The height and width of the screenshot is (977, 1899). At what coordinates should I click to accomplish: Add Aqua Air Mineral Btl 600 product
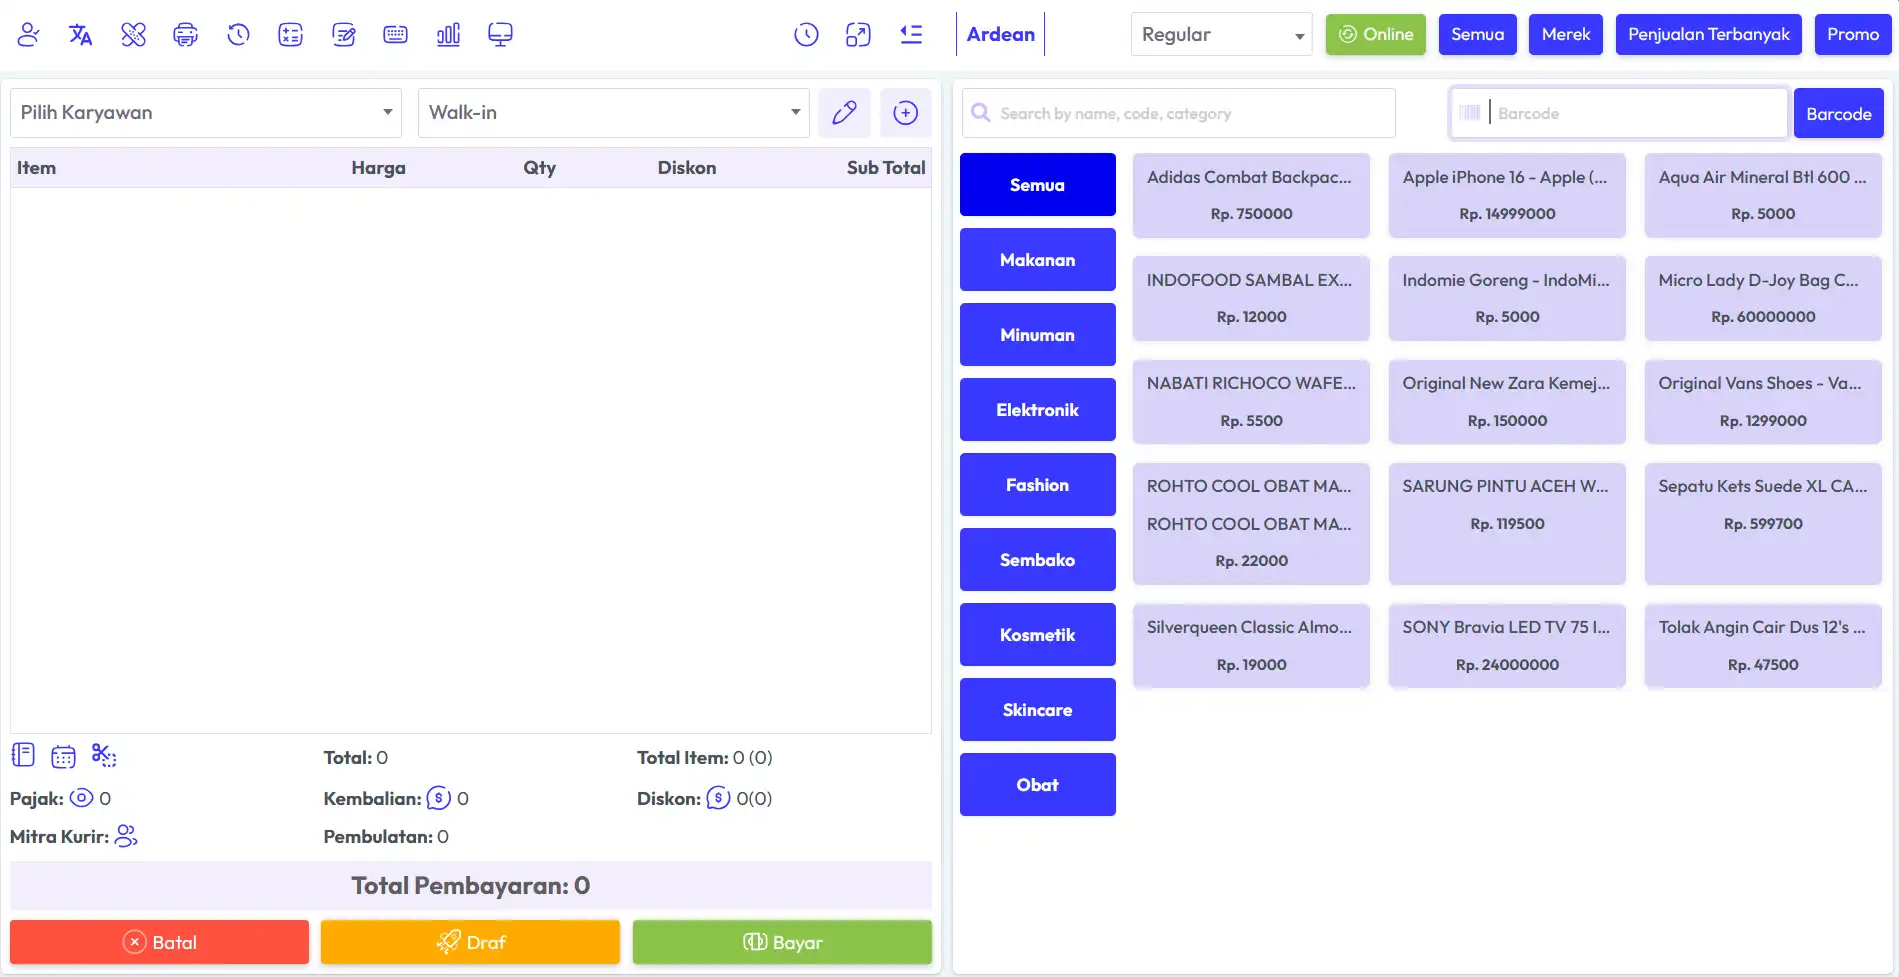(1763, 195)
